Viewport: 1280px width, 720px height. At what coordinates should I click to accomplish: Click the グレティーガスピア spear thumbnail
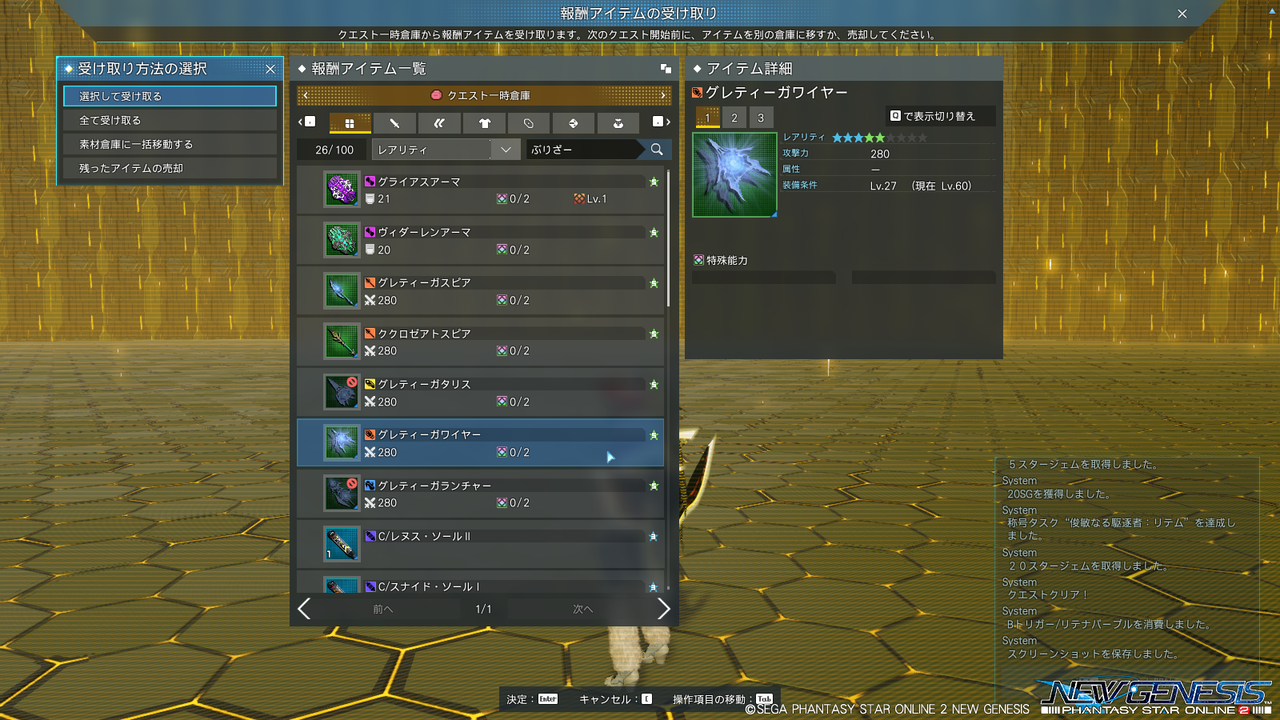click(x=342, y=291)
